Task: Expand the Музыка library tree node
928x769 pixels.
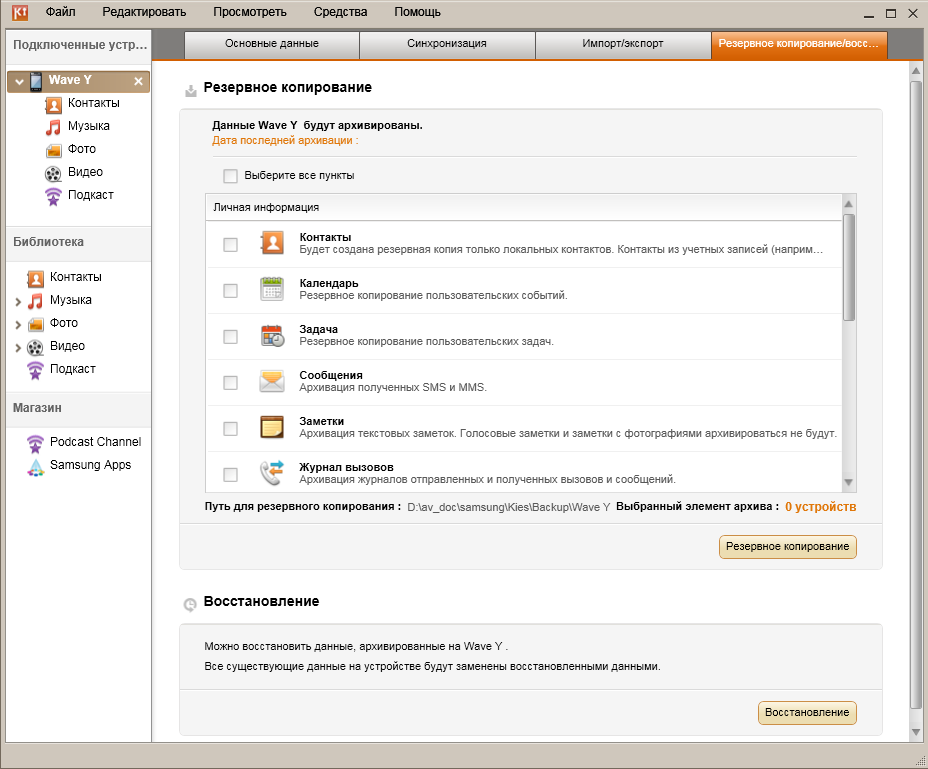Action: [18, 301]
